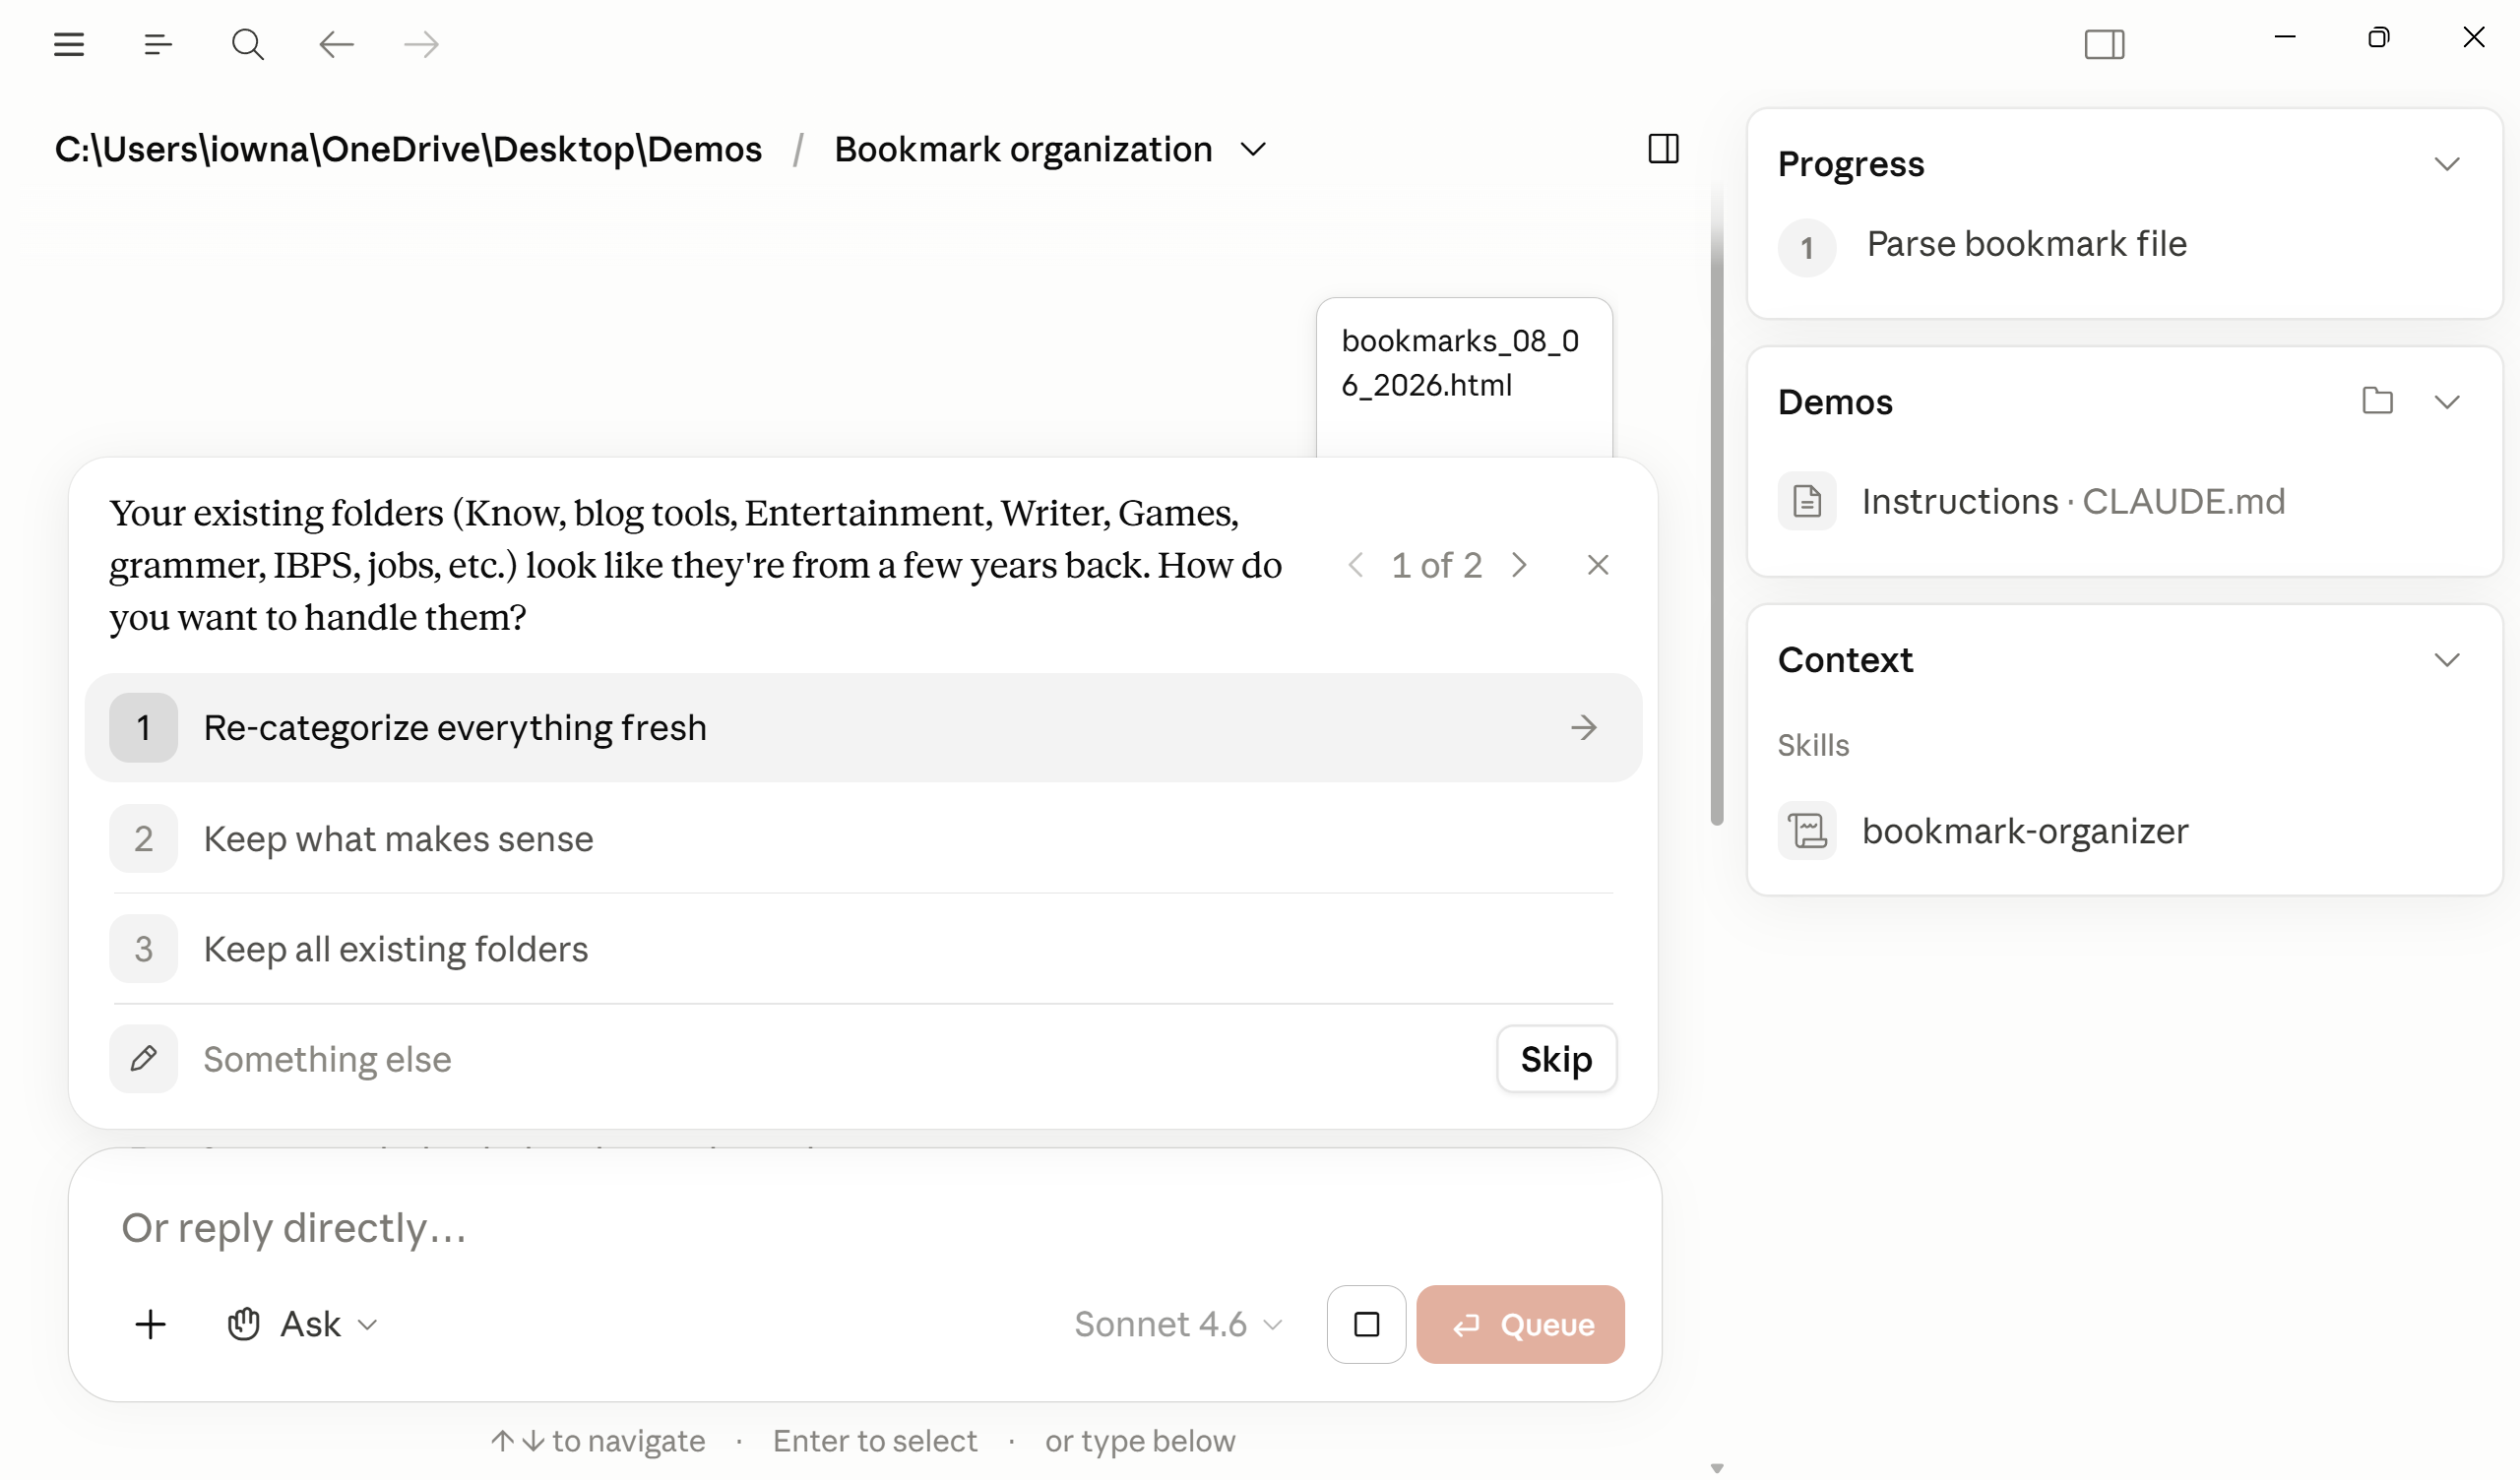
Task: Click the '1 of 2' page indicator
Action: [1436, 566]
